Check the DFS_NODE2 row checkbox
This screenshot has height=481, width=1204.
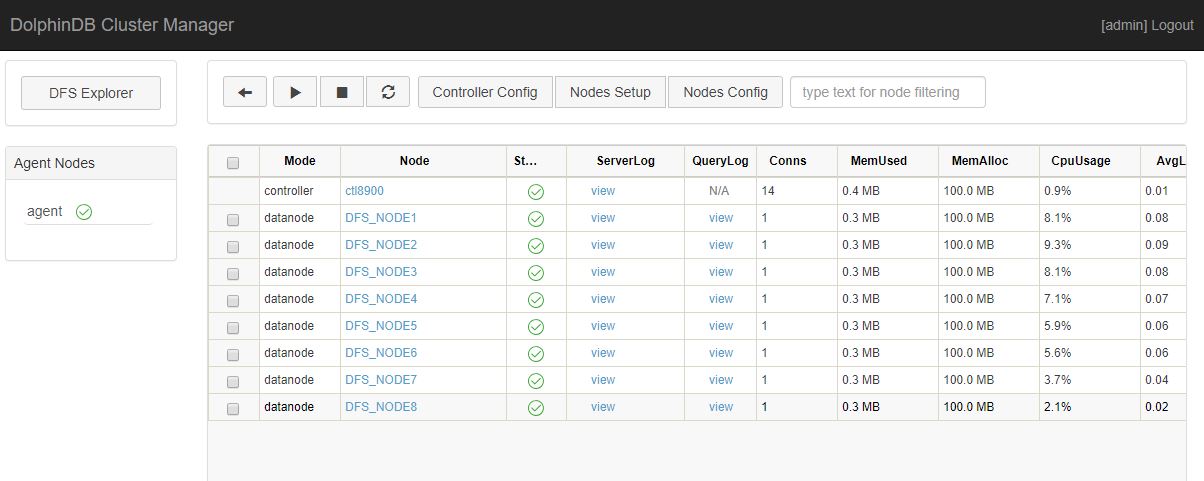point(233,246)
